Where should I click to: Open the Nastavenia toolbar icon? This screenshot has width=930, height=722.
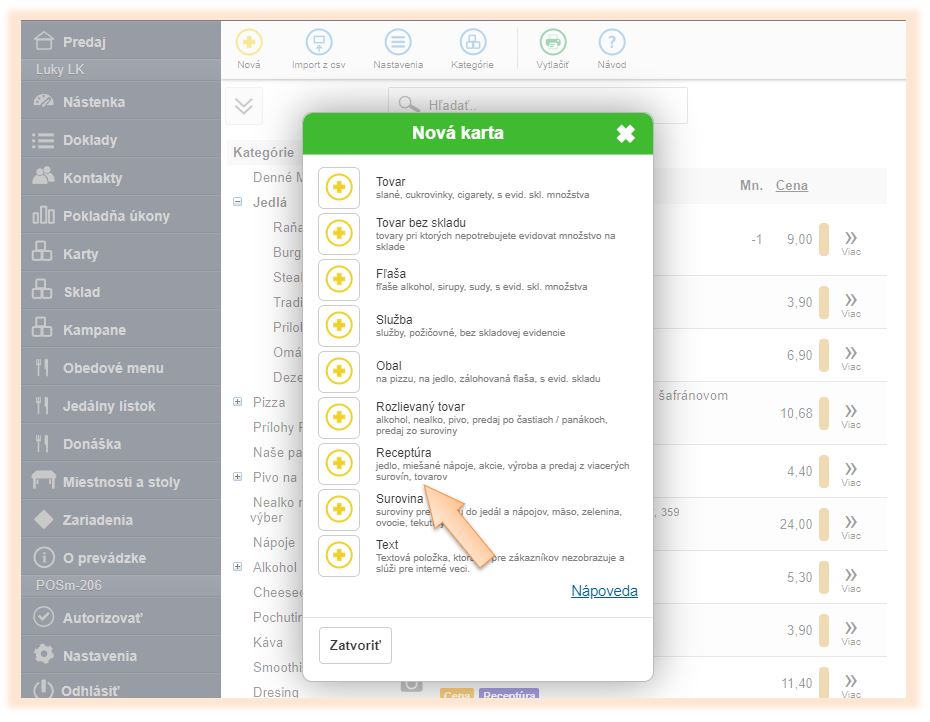tap(399, 43)
